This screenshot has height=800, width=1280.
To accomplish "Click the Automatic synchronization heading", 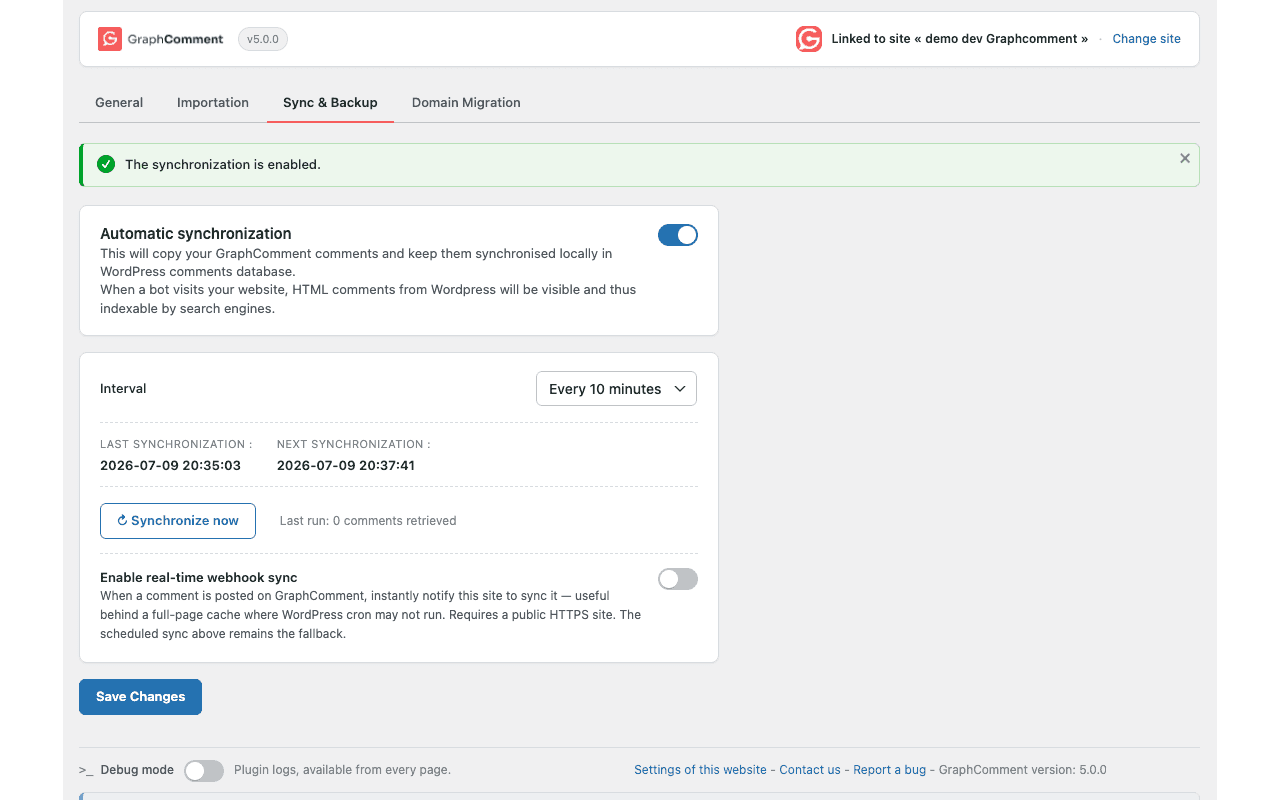I will (x=196, y=233).
